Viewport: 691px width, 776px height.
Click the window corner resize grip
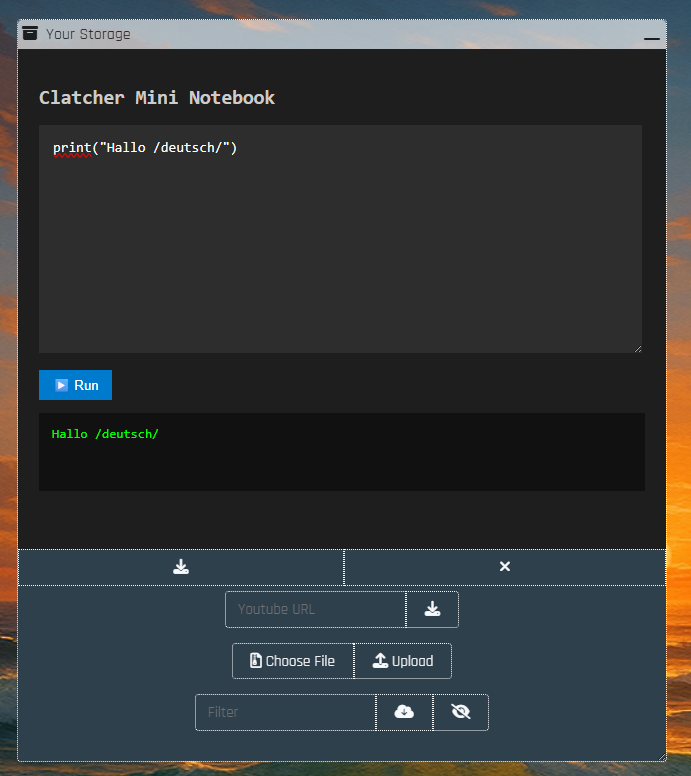point(662,757)
